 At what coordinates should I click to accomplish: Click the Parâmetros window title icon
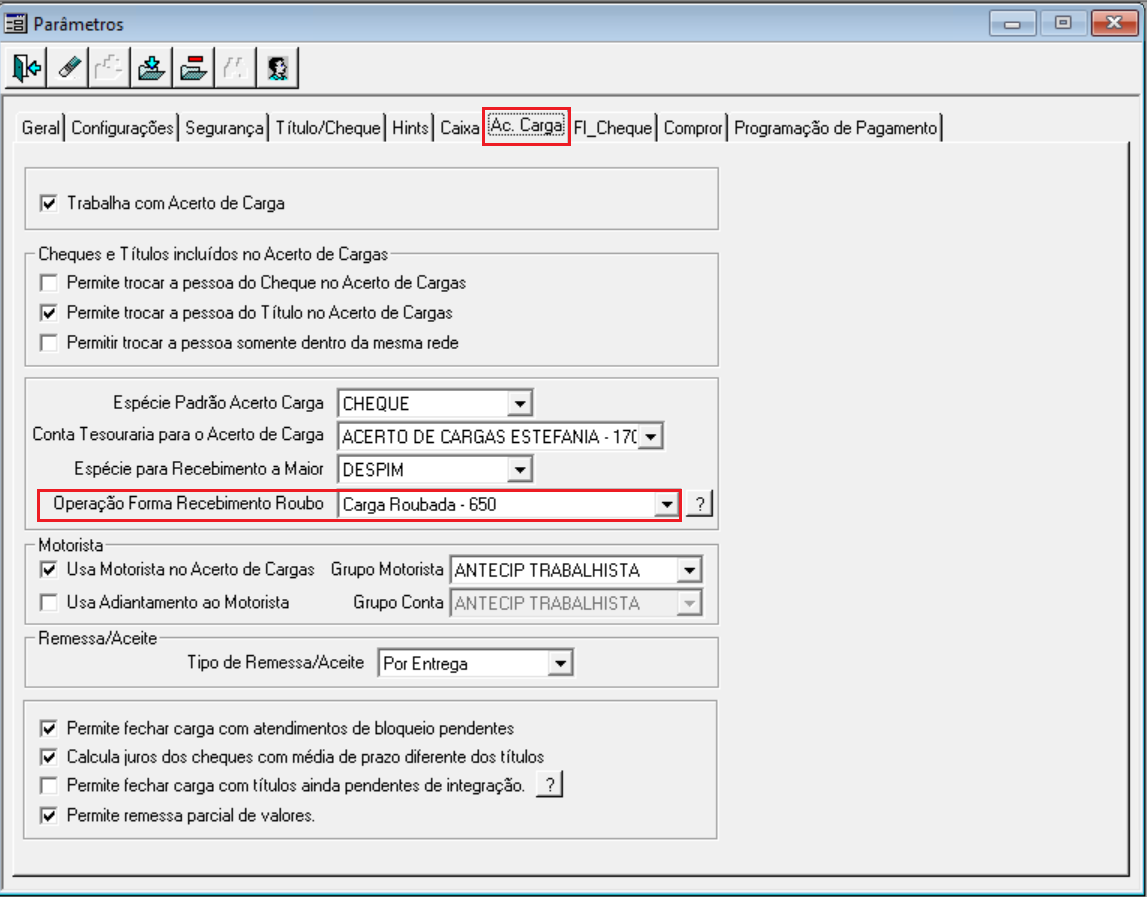coord(15,23)
